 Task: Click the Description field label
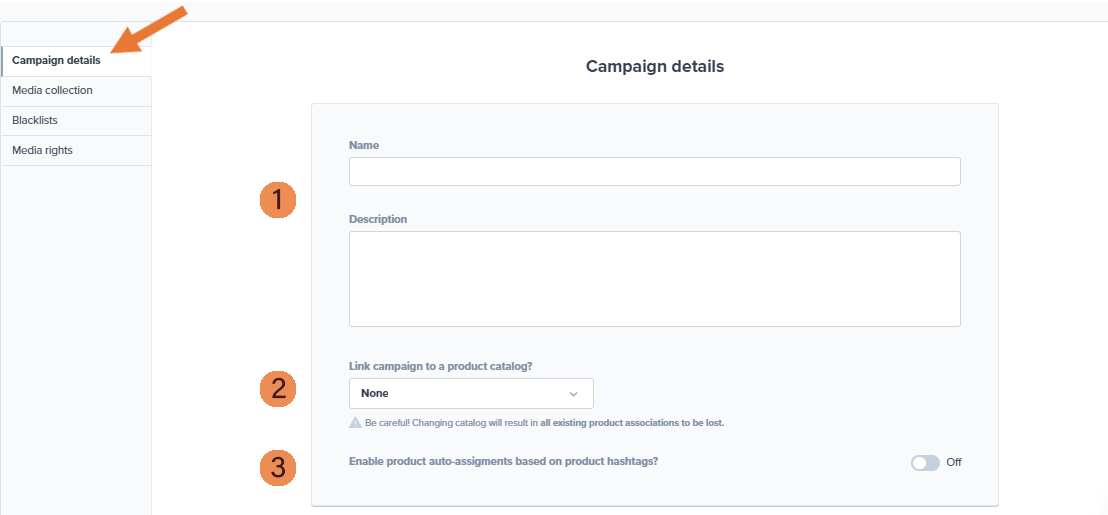coord(378,219)
